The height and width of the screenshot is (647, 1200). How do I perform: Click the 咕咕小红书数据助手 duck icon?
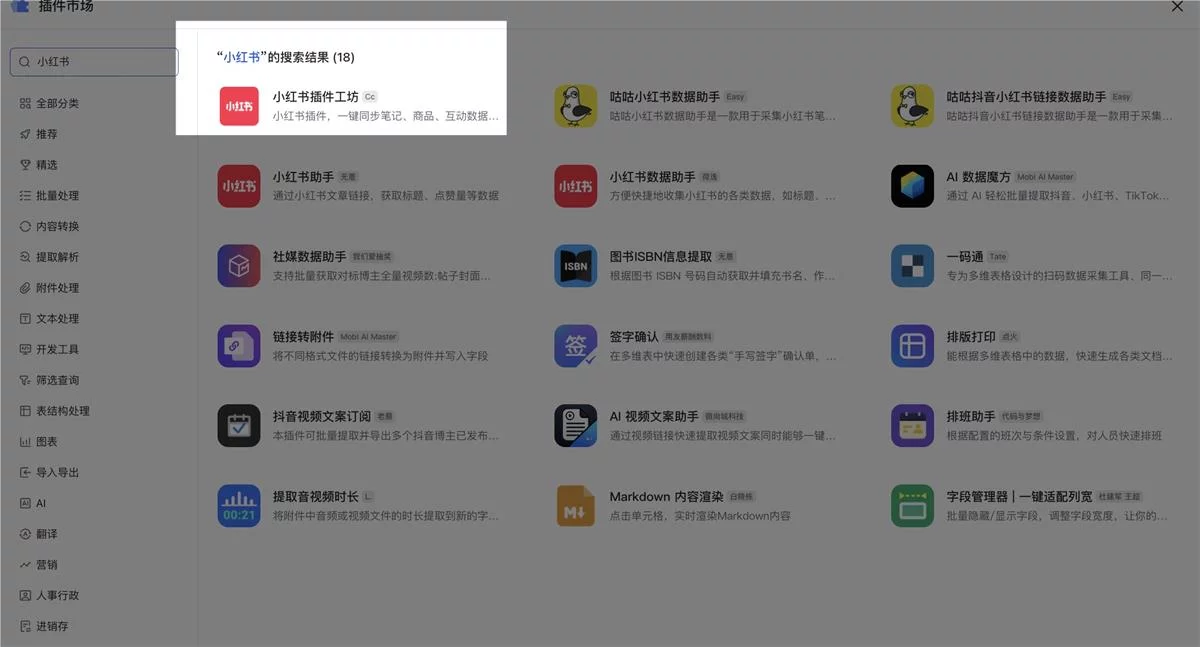tap(575, 105)
